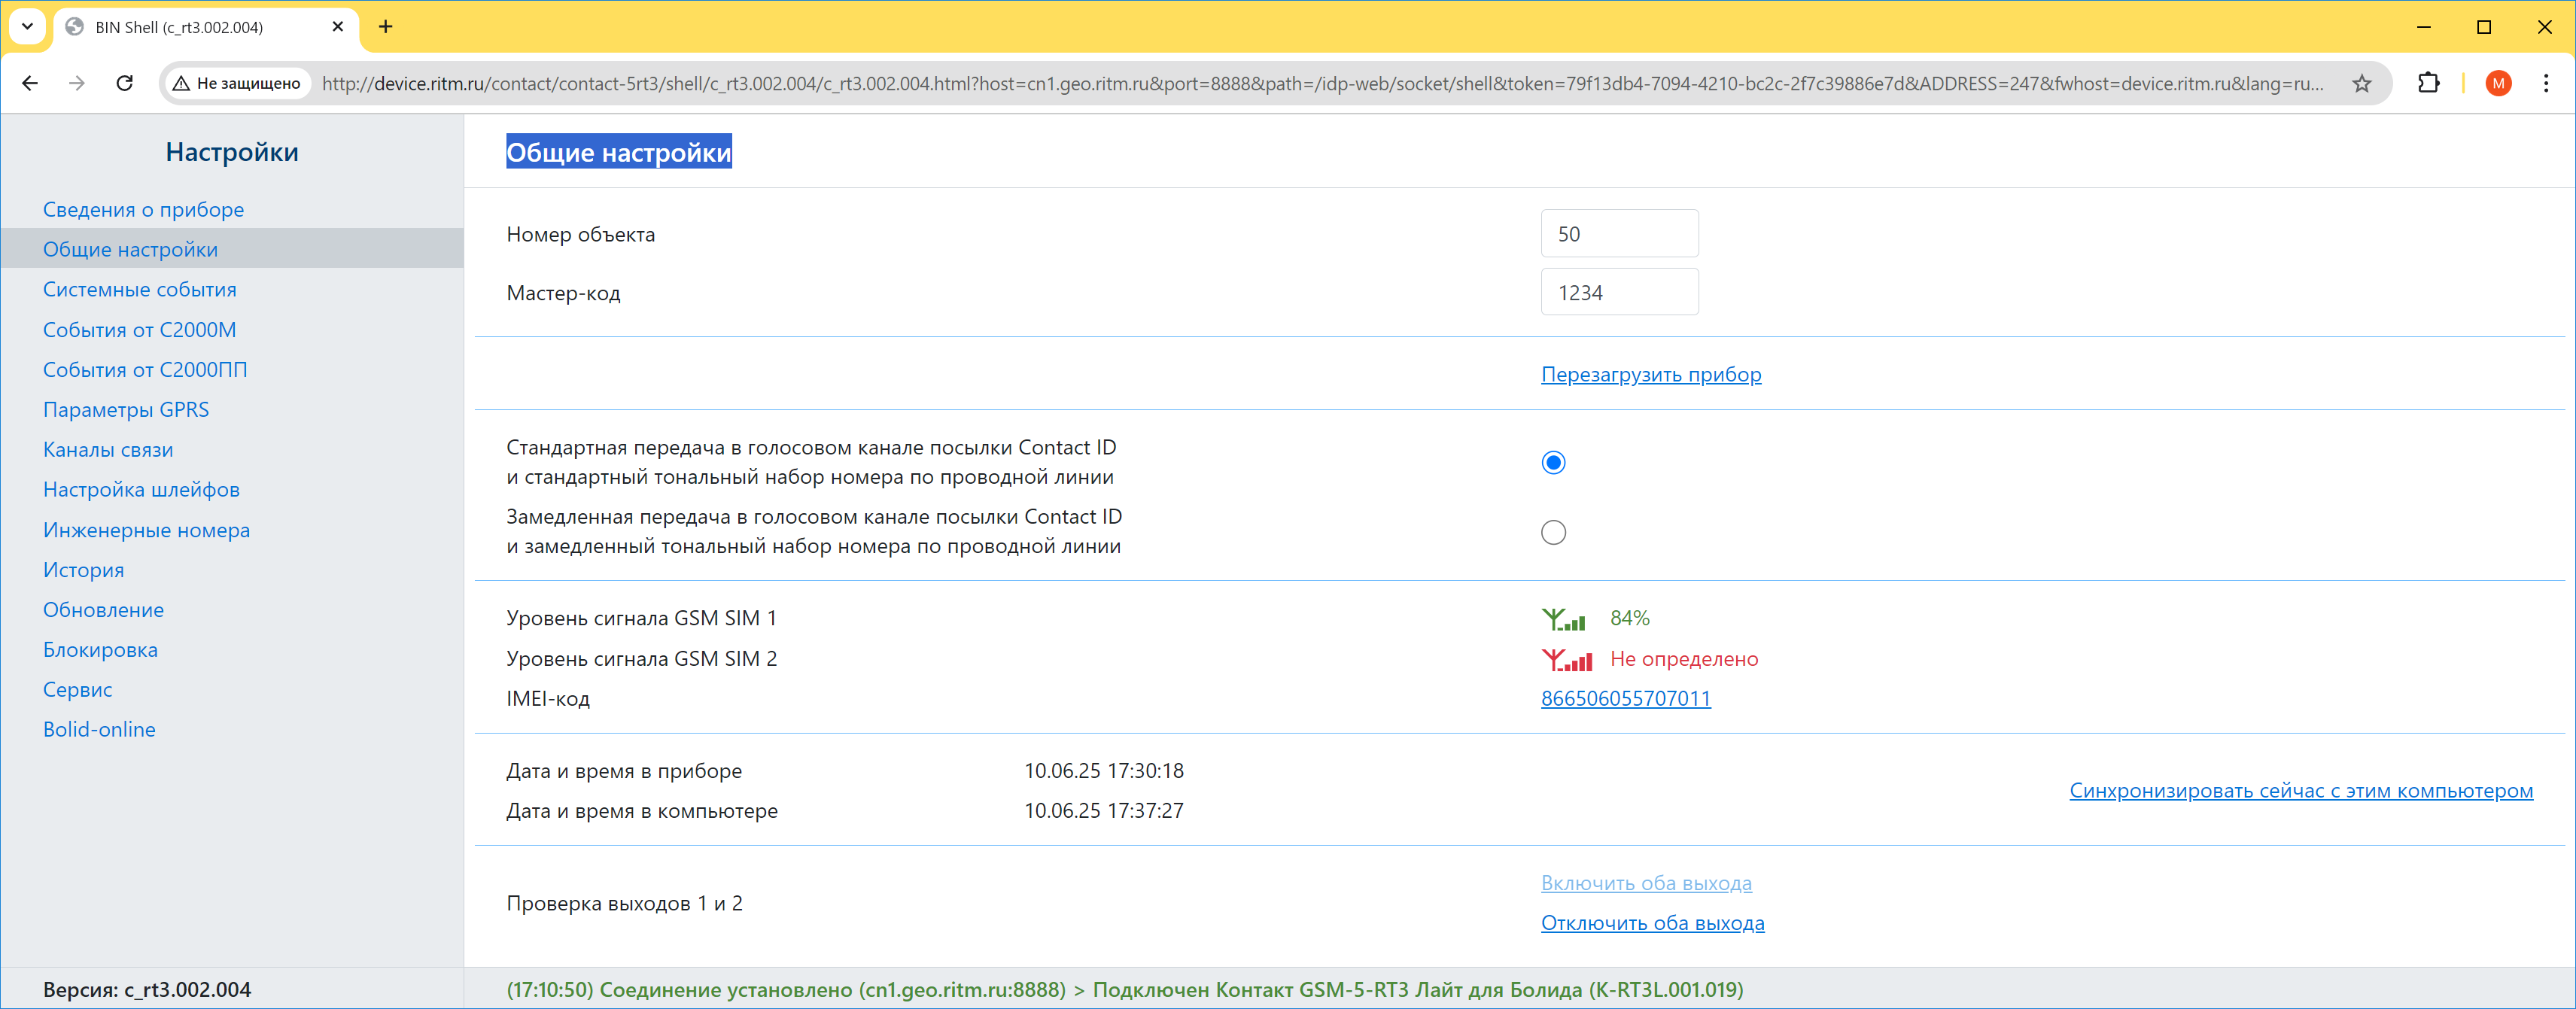Click 'Проверка выходов 1 и 2' label
Screen dimensions: 2576x1009
(x=624, y=903)
